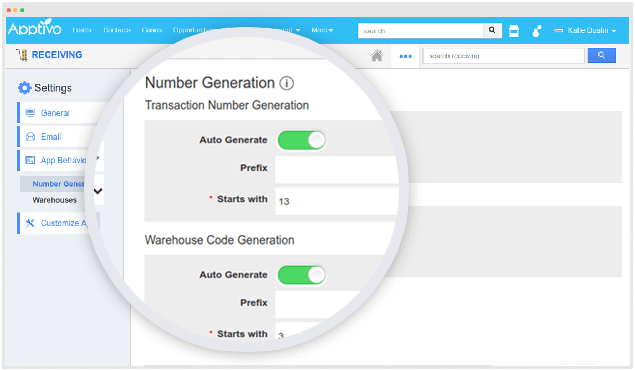Screen dimensions: 635x371
Task: Click the Settings gear icon
Action: coord(24,88)
